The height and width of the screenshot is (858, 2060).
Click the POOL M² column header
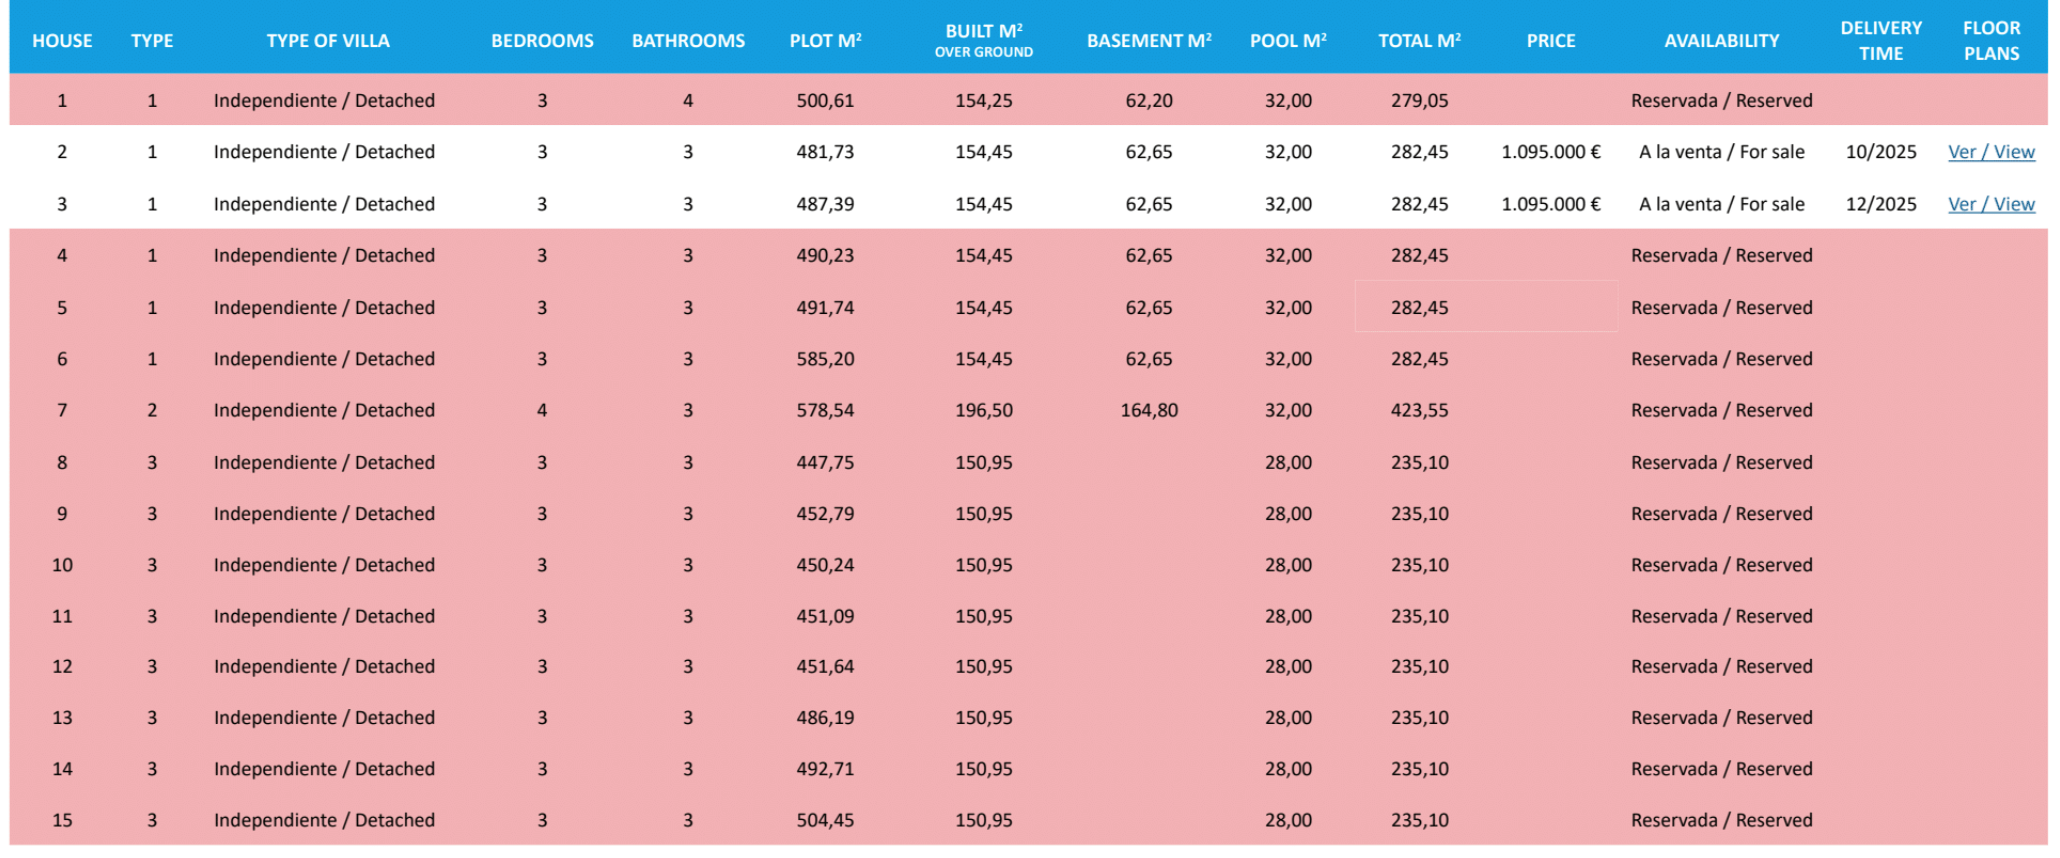tap(1287, 41)
